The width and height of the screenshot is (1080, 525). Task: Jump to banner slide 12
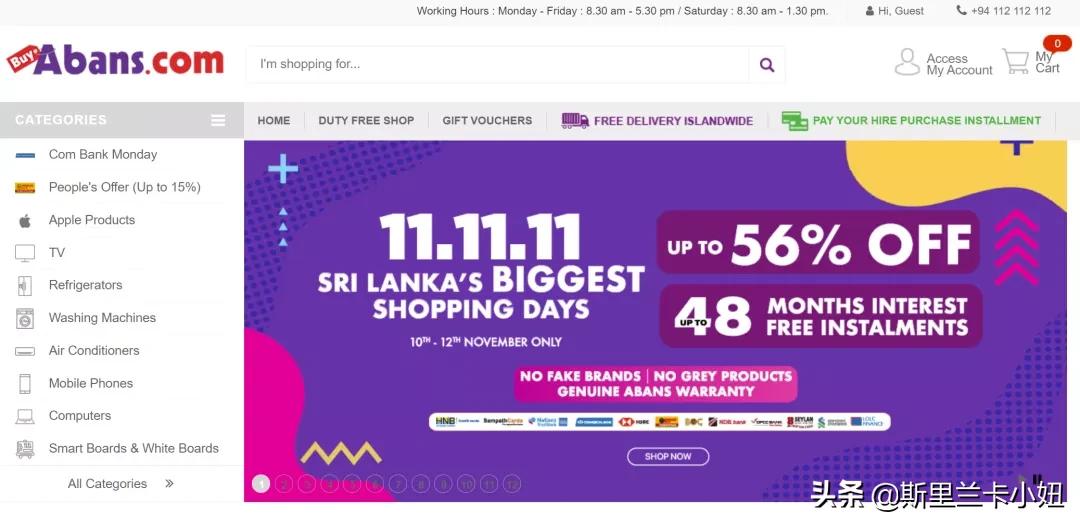512,484
